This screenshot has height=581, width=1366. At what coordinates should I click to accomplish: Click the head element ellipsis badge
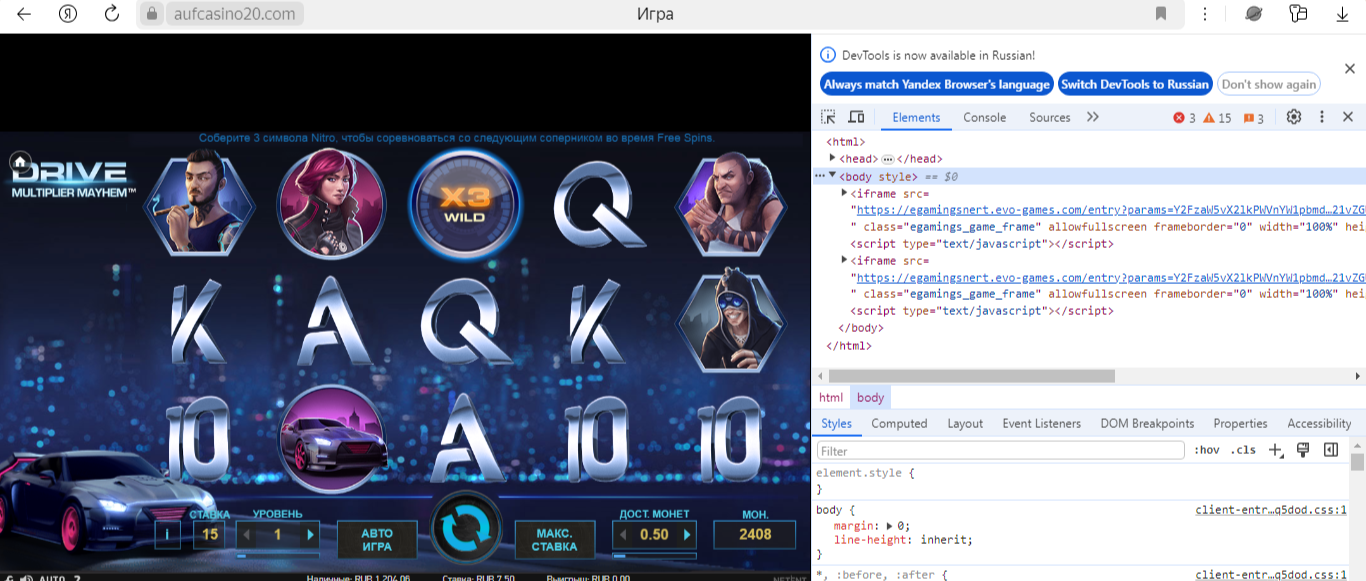(887, 159)
